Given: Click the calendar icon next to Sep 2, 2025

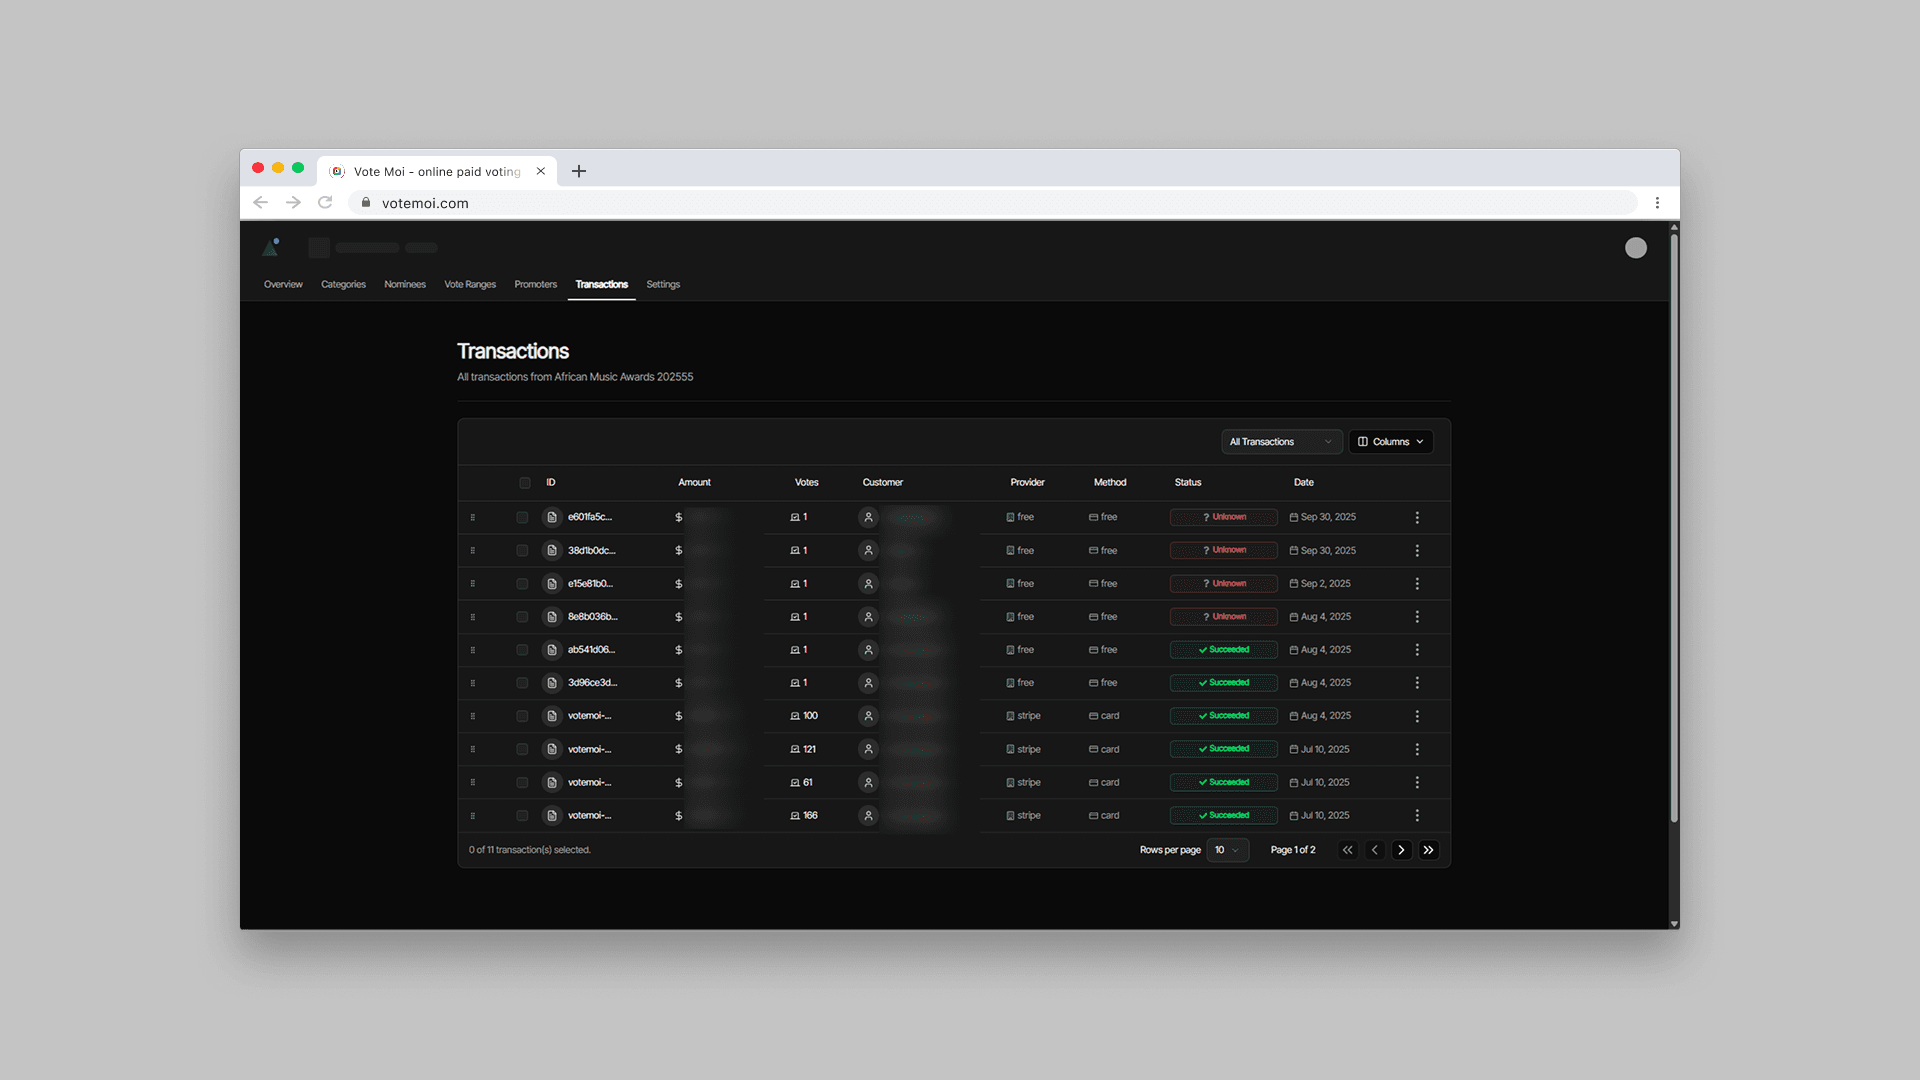Looking at the screenshot, I should (1296, 583).
